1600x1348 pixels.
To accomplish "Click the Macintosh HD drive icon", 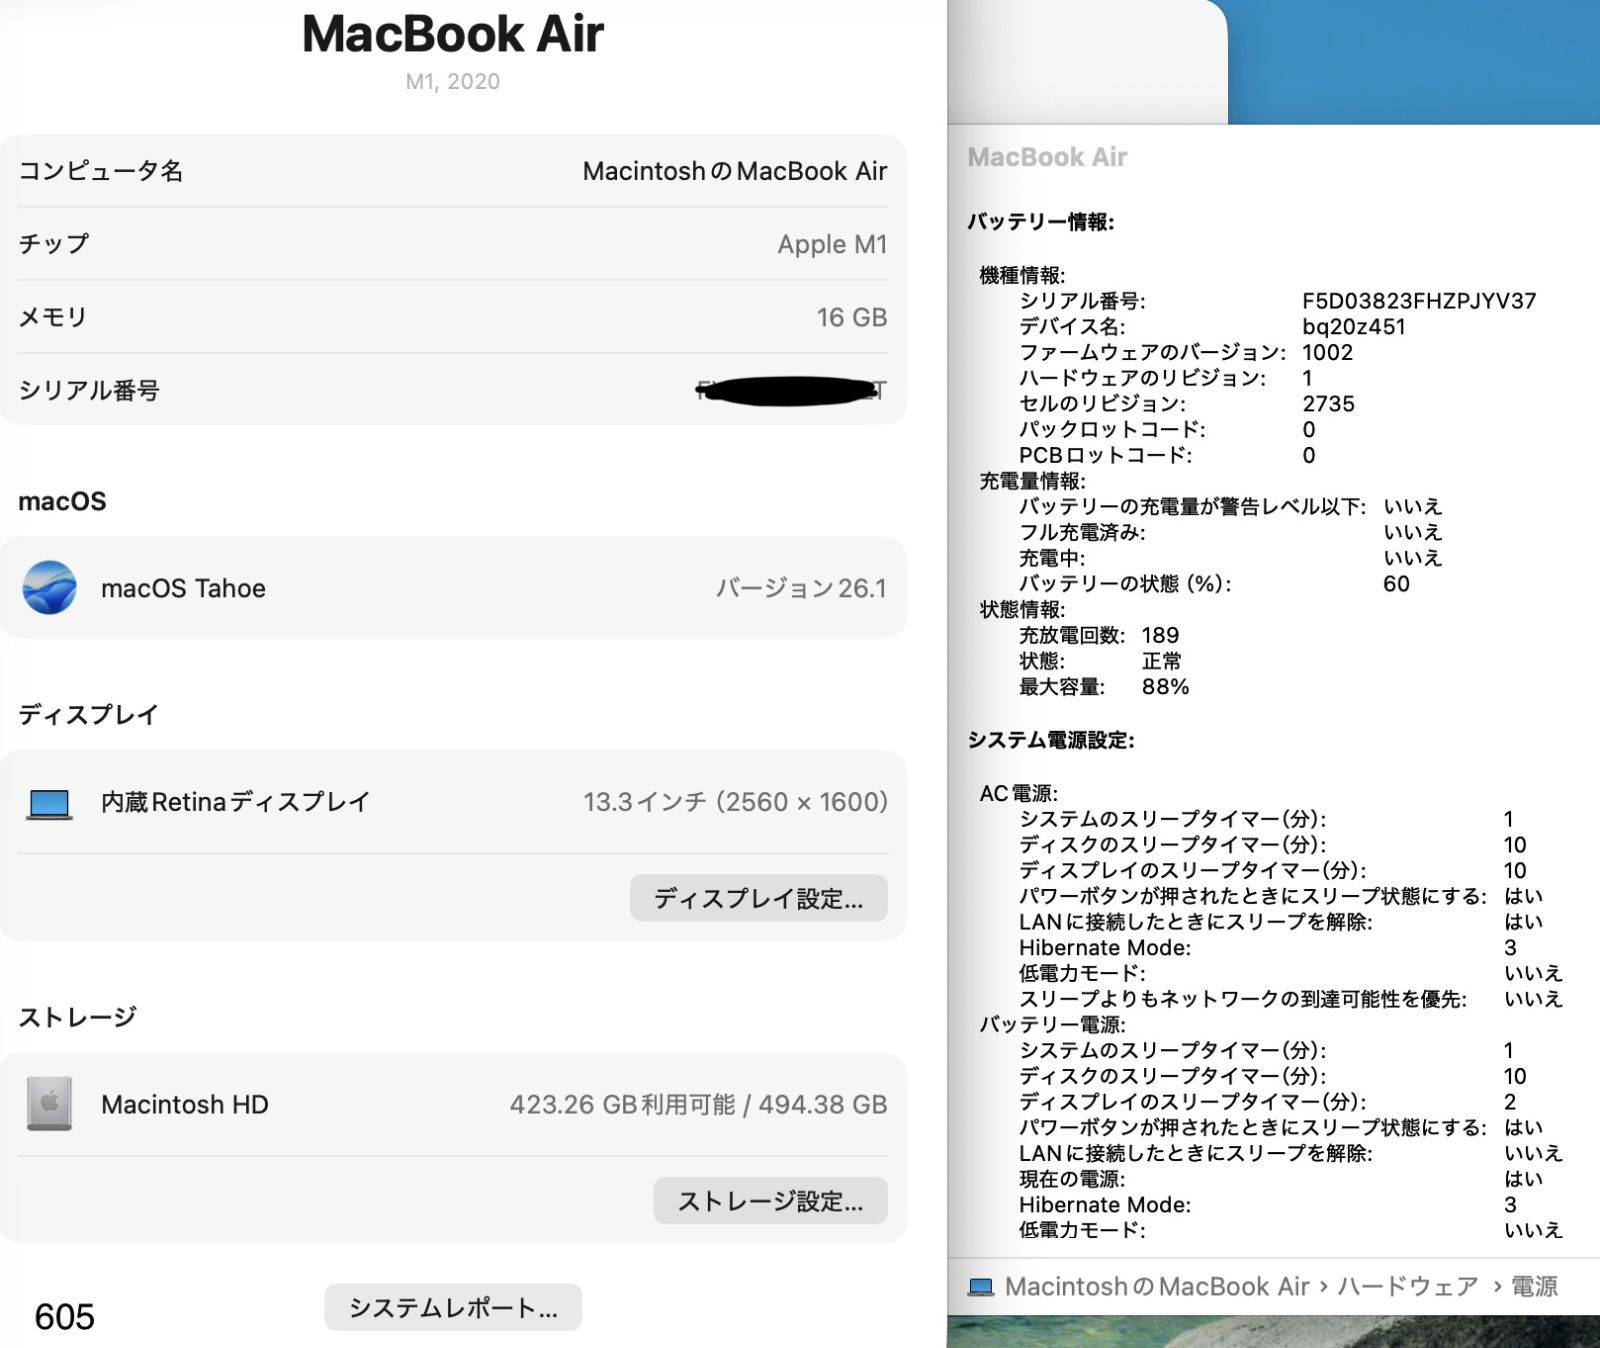I will pos(49,1104).
